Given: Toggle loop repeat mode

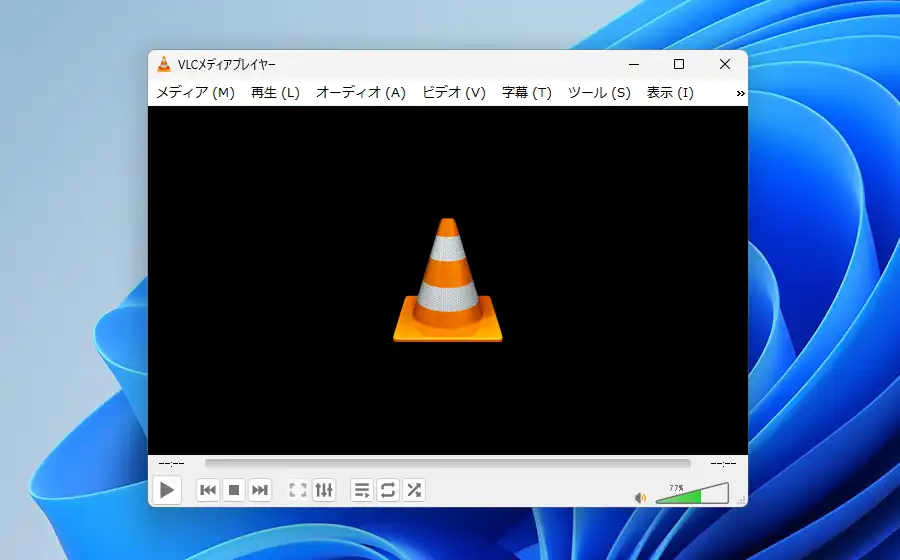Looking at the screenshot, I should pos(388,490).
